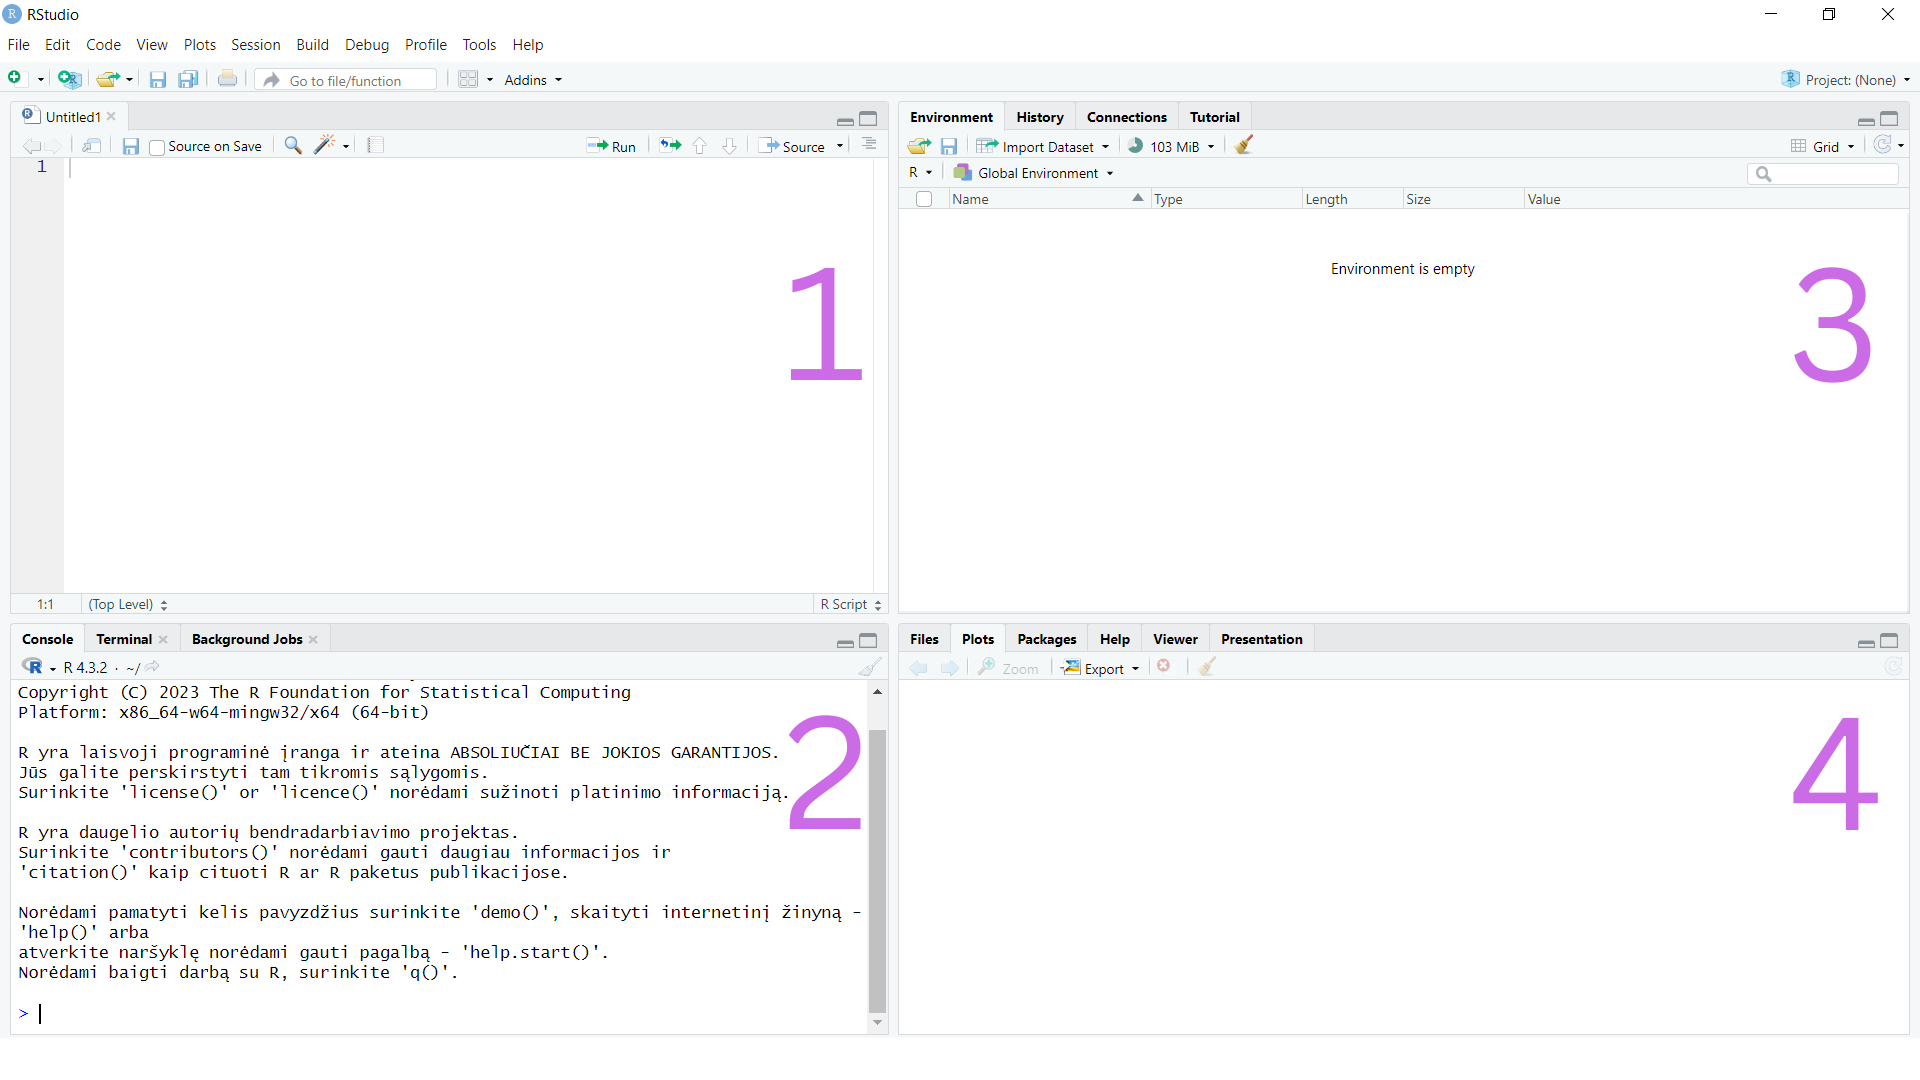
Task: Open the Session menu
Action: pos(255,45)
